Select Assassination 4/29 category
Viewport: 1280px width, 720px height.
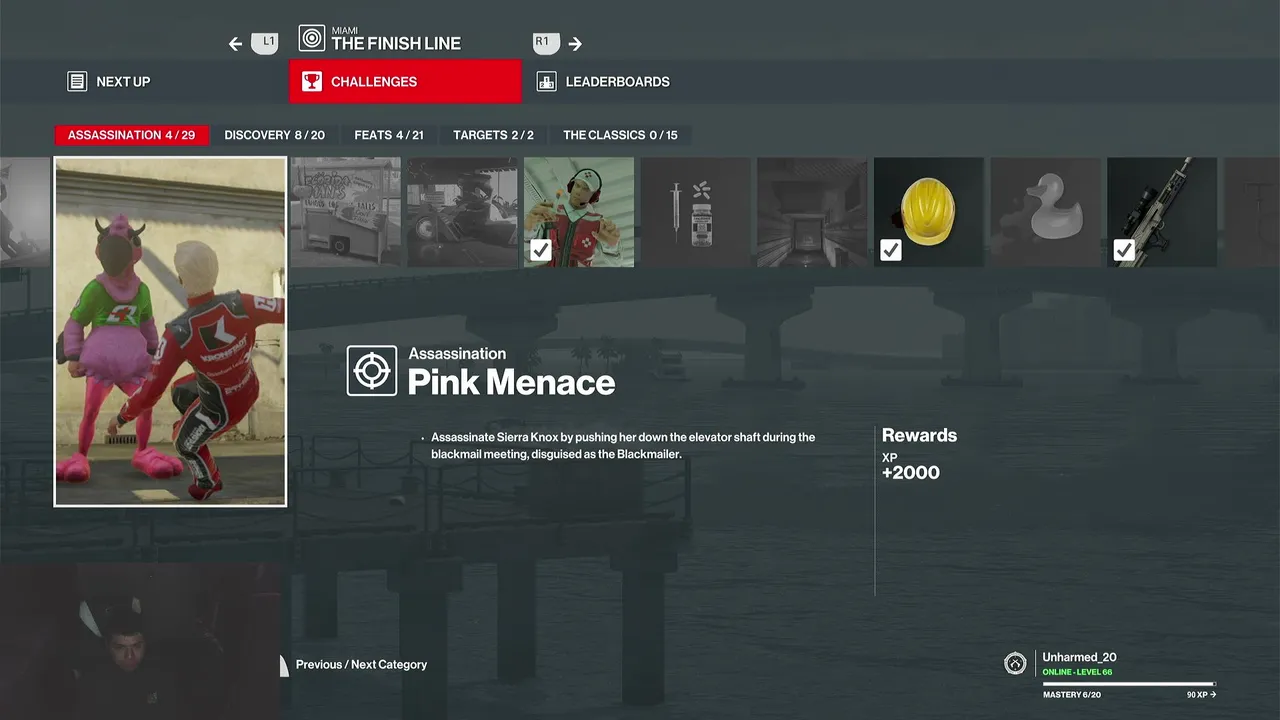(131, 135)
